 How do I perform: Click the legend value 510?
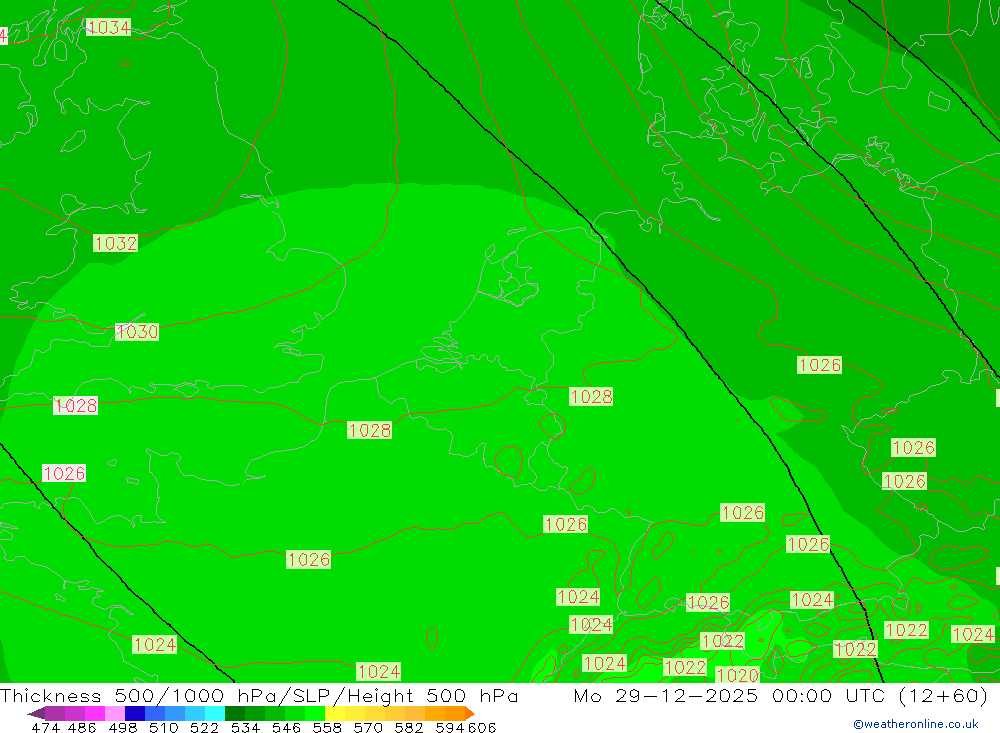pos(163,727)
